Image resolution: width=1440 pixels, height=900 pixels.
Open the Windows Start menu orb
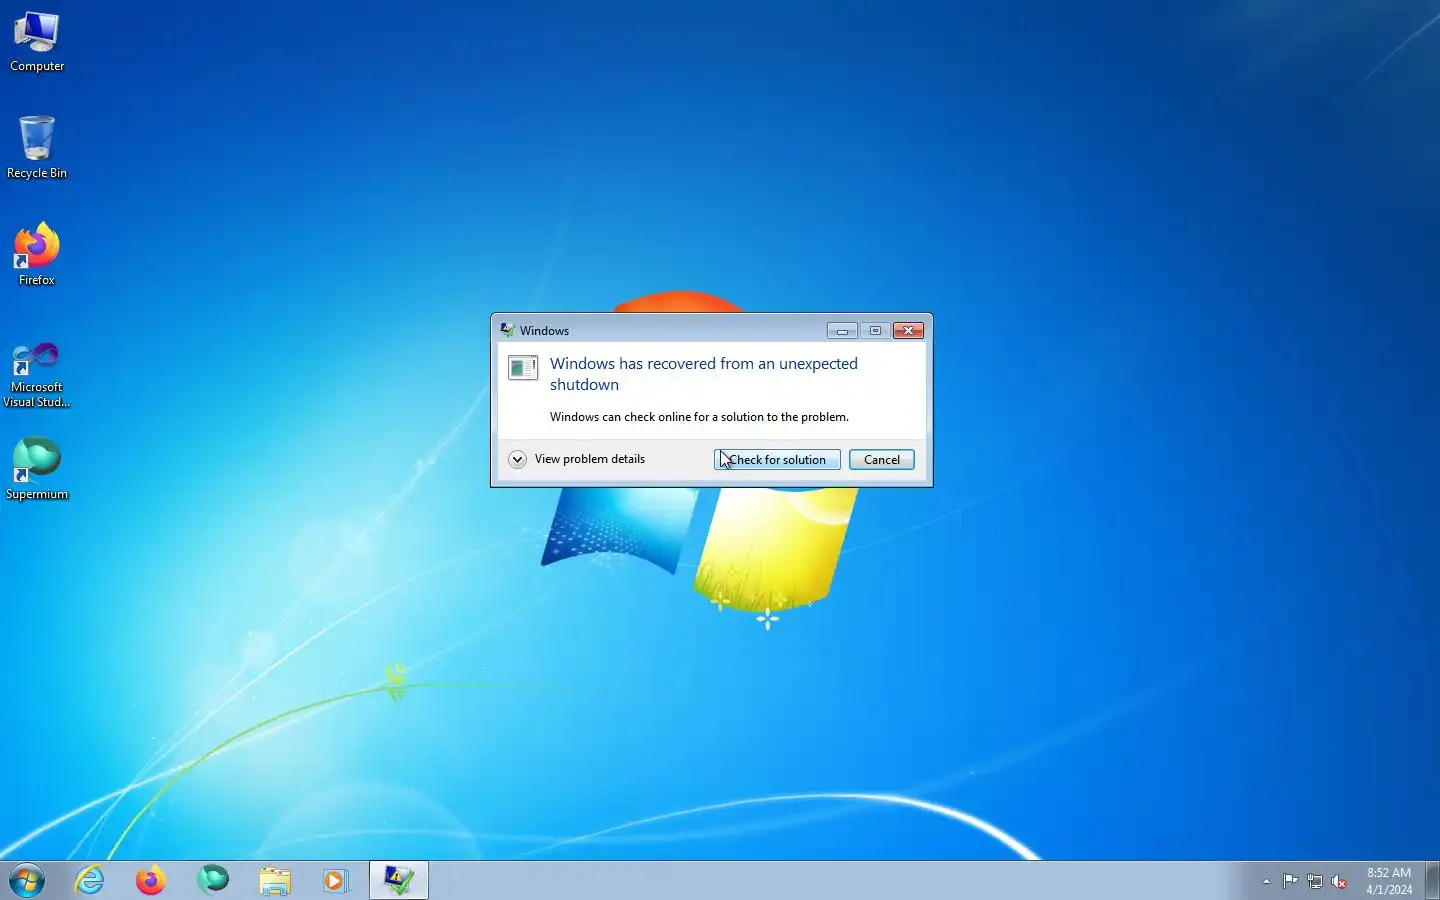[x=27, y=881]
